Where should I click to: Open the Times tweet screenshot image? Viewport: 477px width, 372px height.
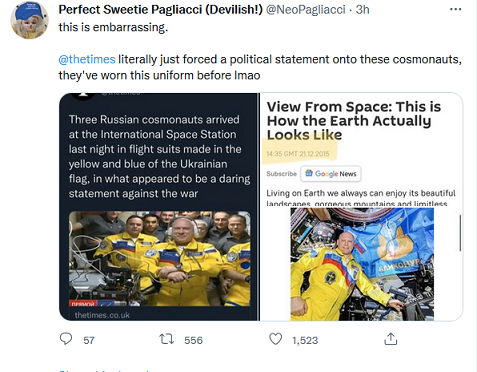159,207
